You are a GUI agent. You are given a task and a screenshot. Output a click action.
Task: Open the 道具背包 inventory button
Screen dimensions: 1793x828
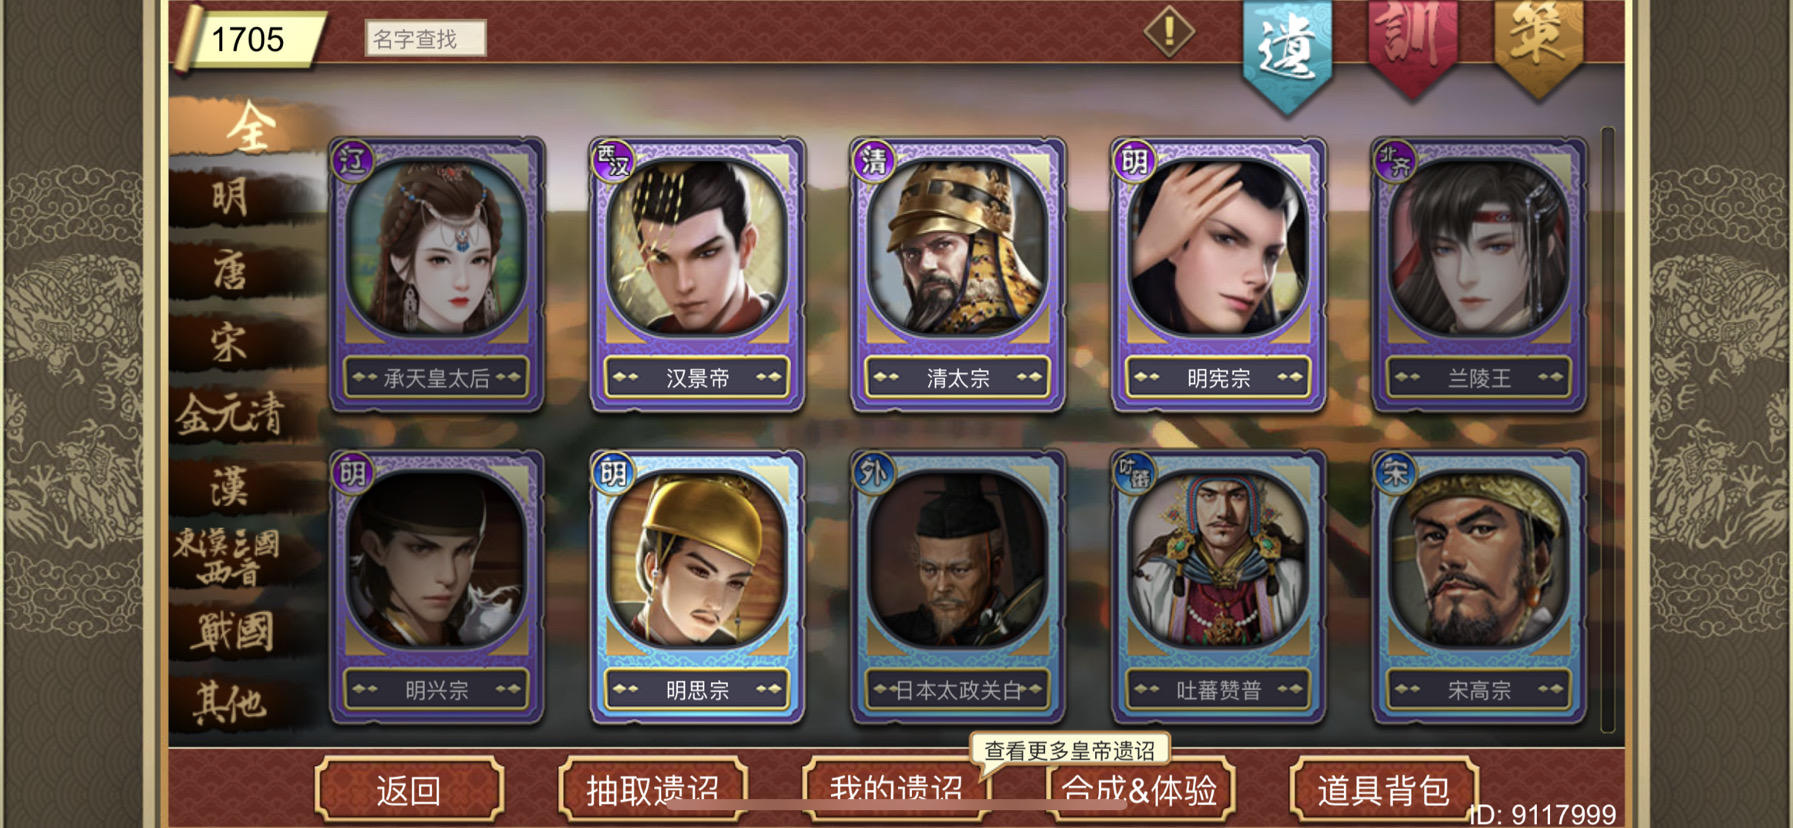(1384, 790)
